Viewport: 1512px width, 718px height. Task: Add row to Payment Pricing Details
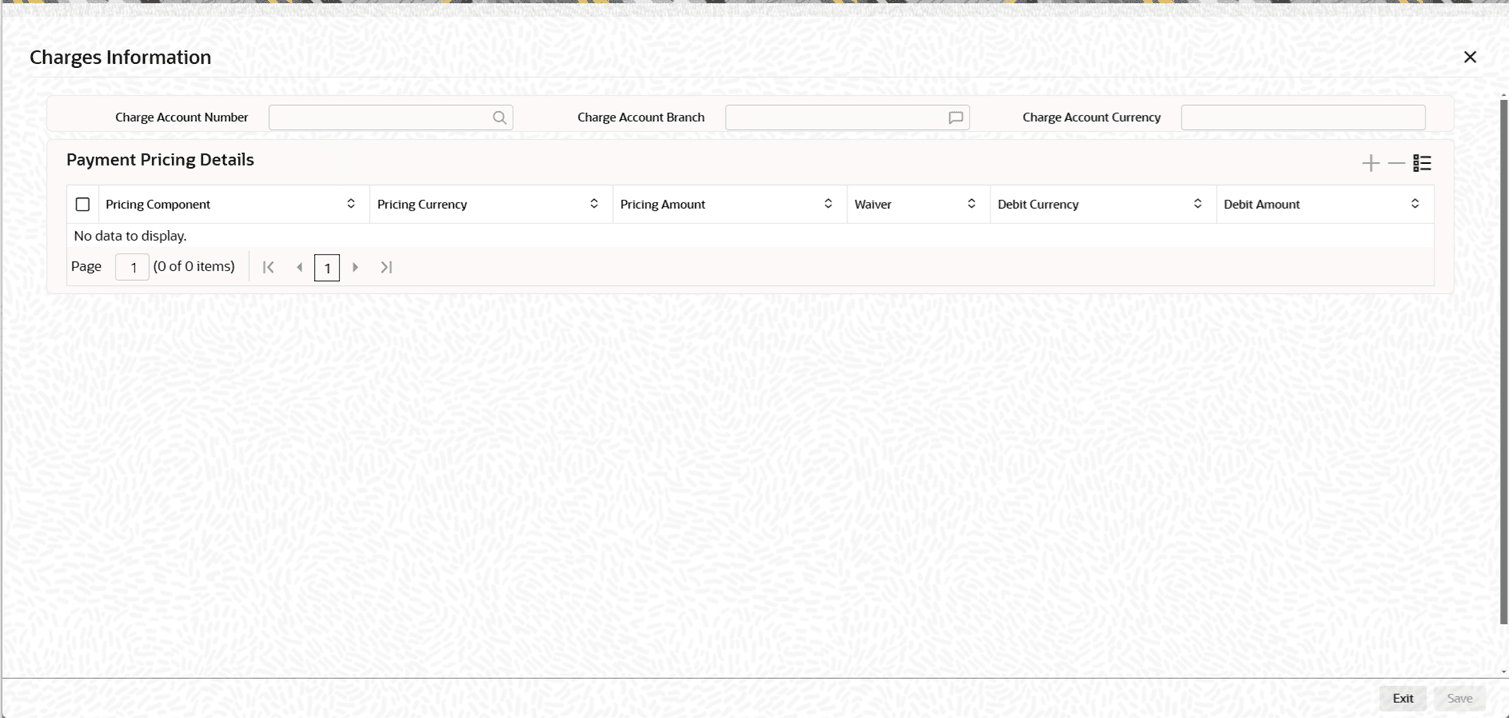pos(1371,163)
